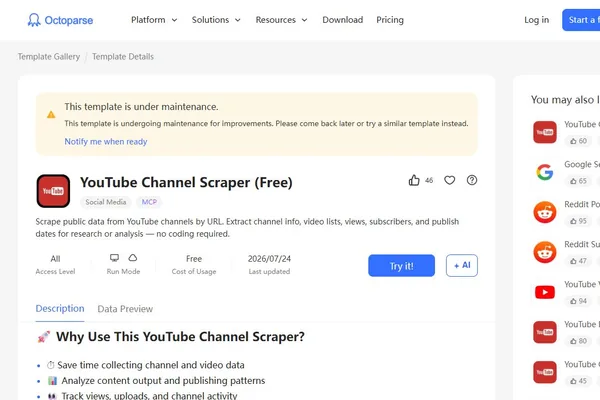Click the YouTube Channel Scraper app icon
600x400 pixels.
click(53, 191)
